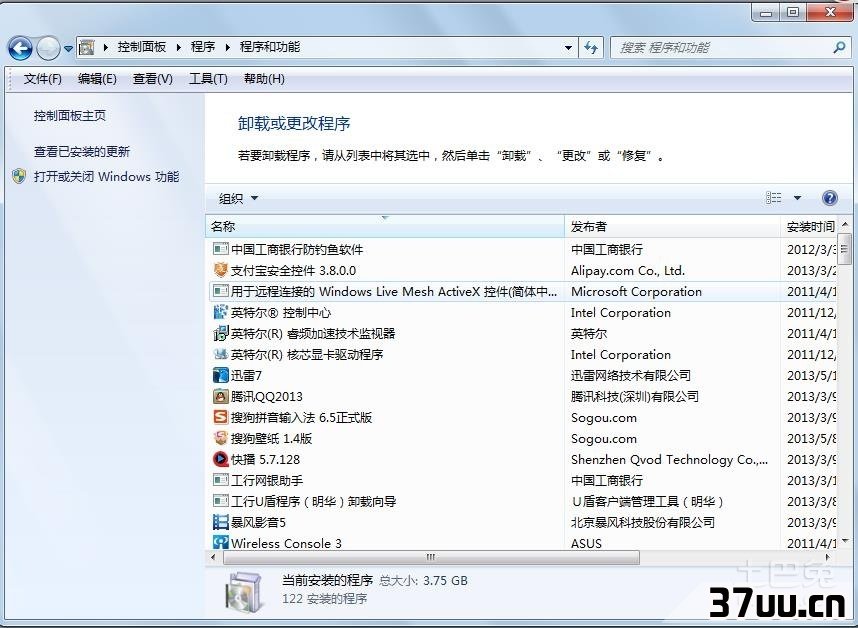Click the refresh button beside address bar
The width and height of the screenshot is (858, 628).
(591, 48)
